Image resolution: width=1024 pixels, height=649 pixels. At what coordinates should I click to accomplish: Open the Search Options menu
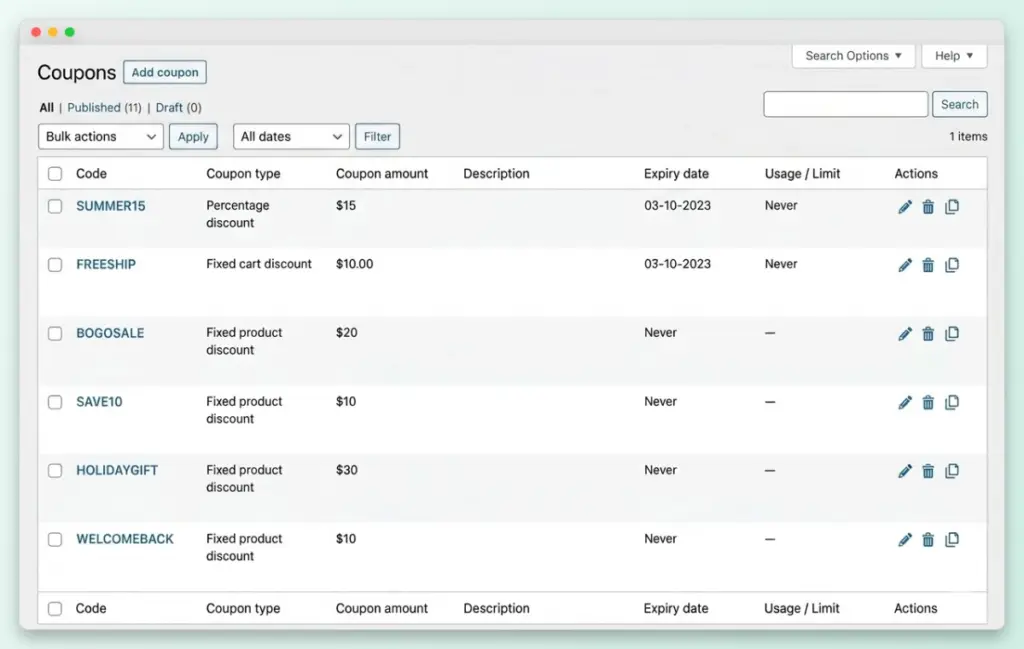click(853, 56)
